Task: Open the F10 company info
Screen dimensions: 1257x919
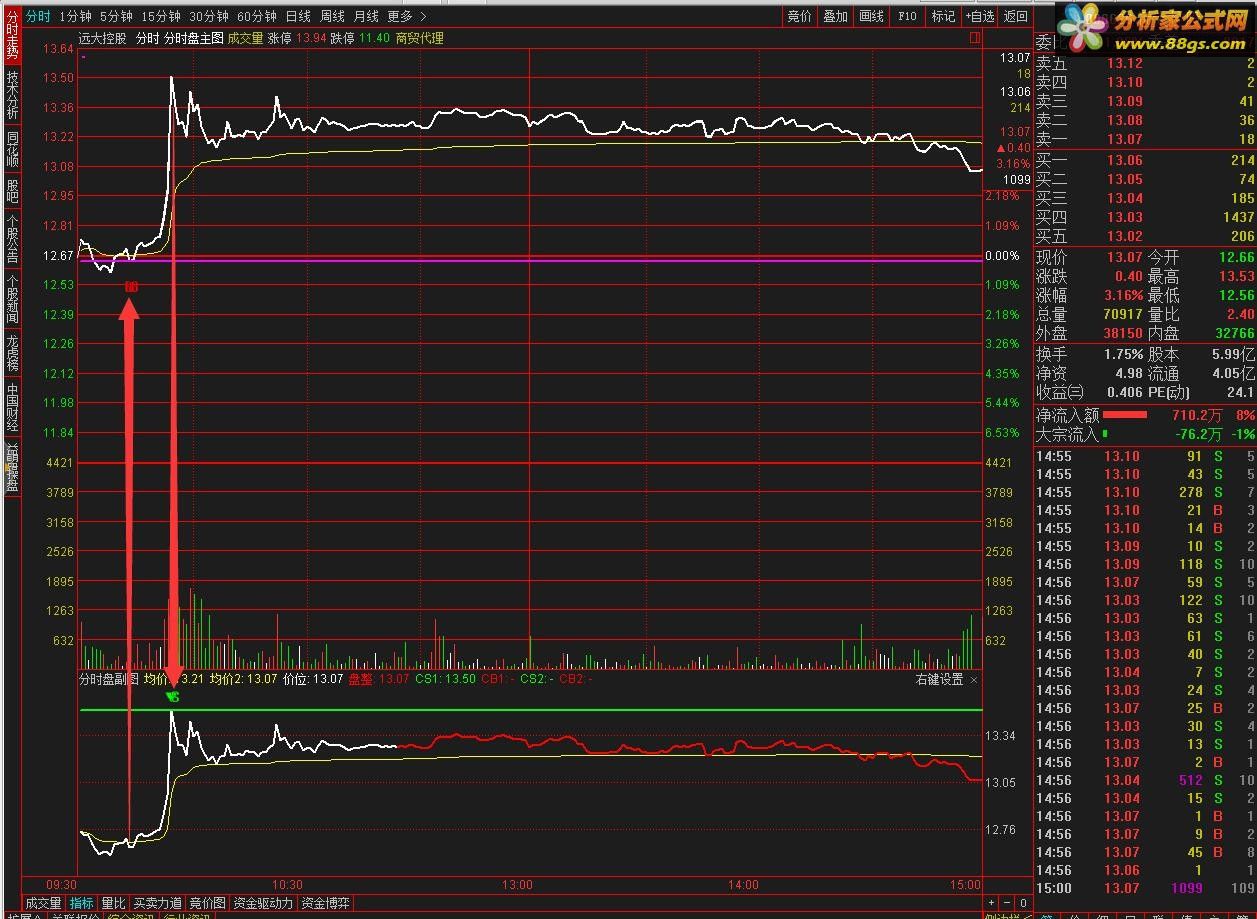Action: pyautogui.click(x=907, y=16)
